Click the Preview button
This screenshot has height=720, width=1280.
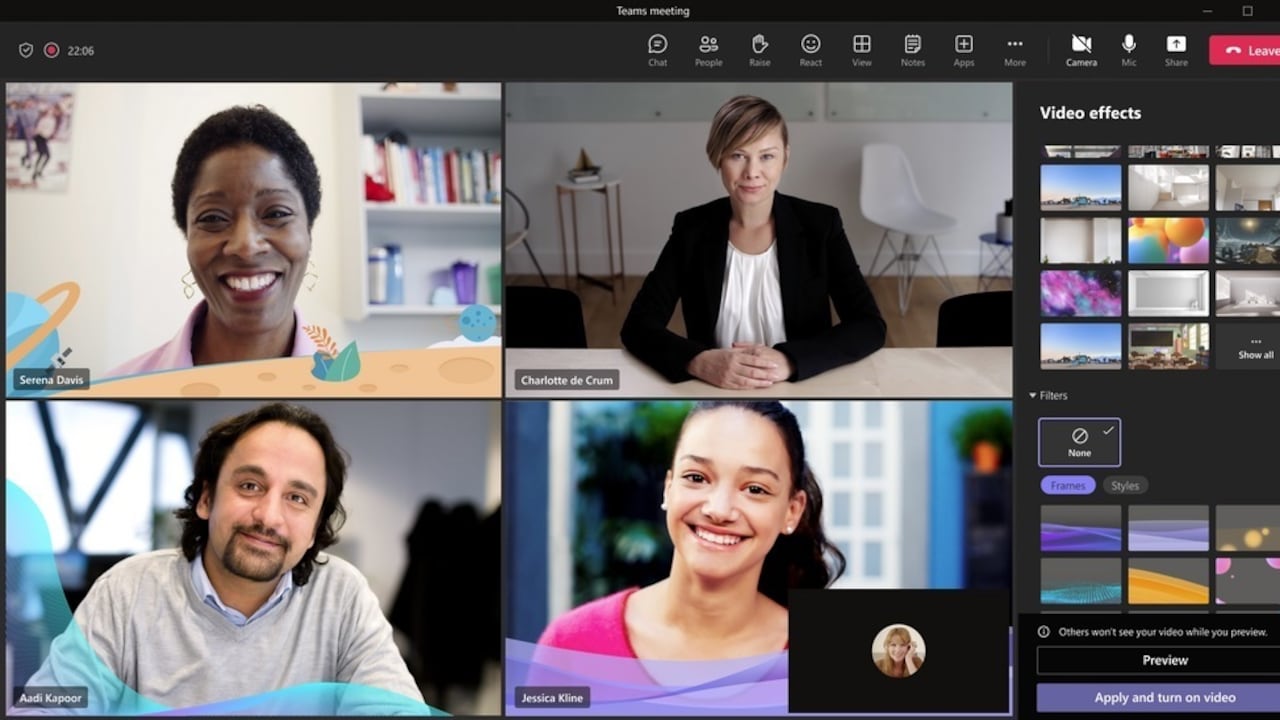(1164, 660)
